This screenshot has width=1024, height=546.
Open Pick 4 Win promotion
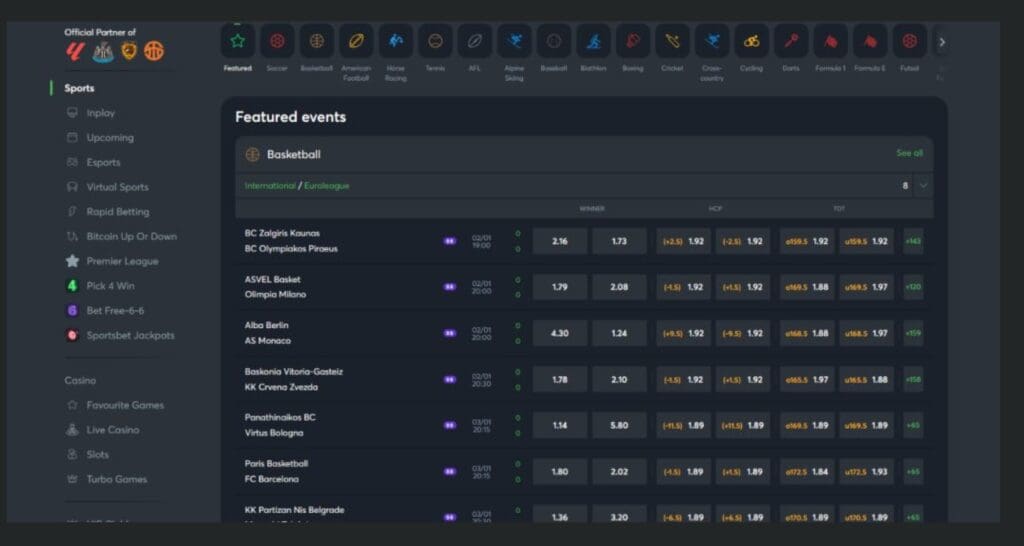[x=110, y=286]
